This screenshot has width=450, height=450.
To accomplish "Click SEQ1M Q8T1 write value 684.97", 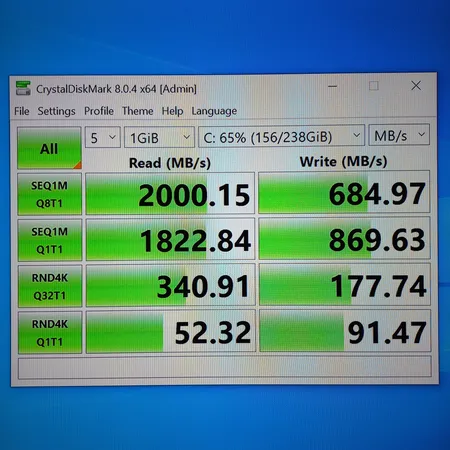I will pyautogui.click(x=344, y=192).
